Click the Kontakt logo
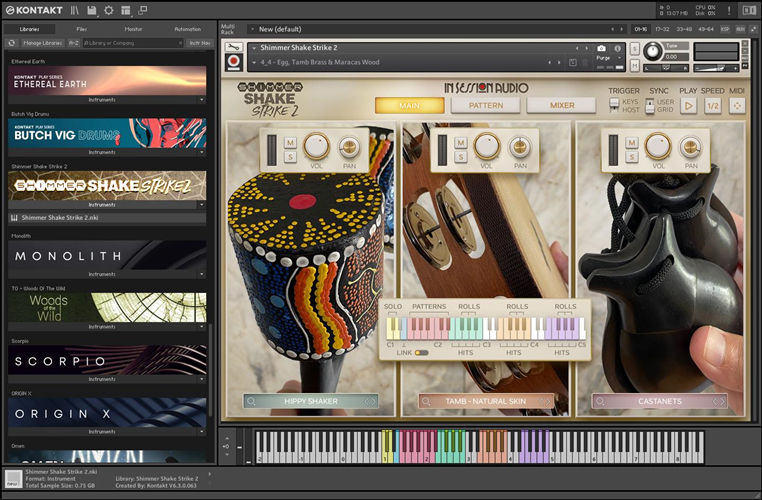Screen dimensions: 762x500 [35, 10]
